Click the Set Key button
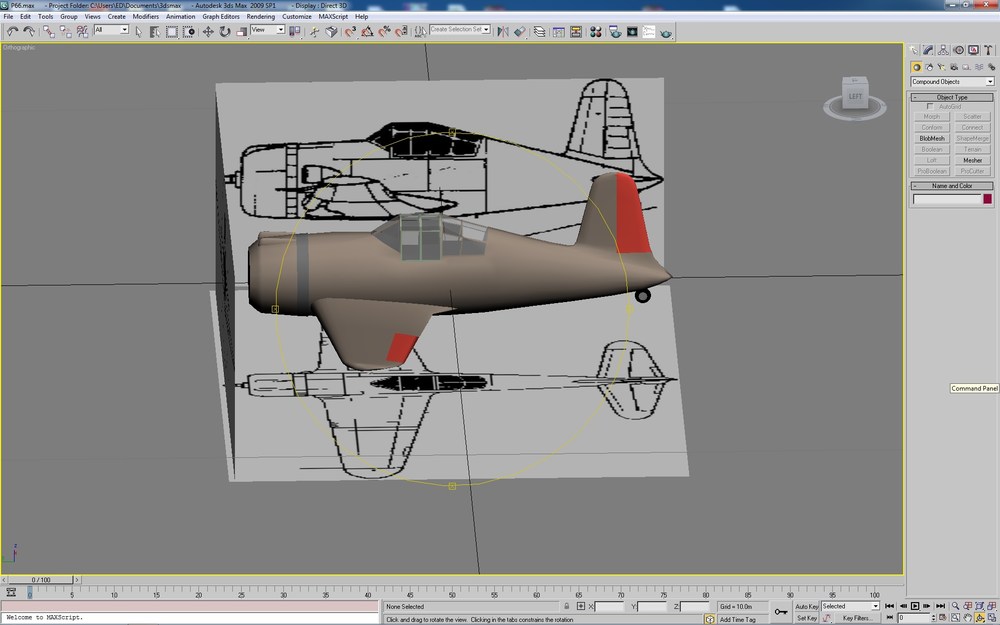The width and height of the screenshot is (1000, 625). pos(806,618)
